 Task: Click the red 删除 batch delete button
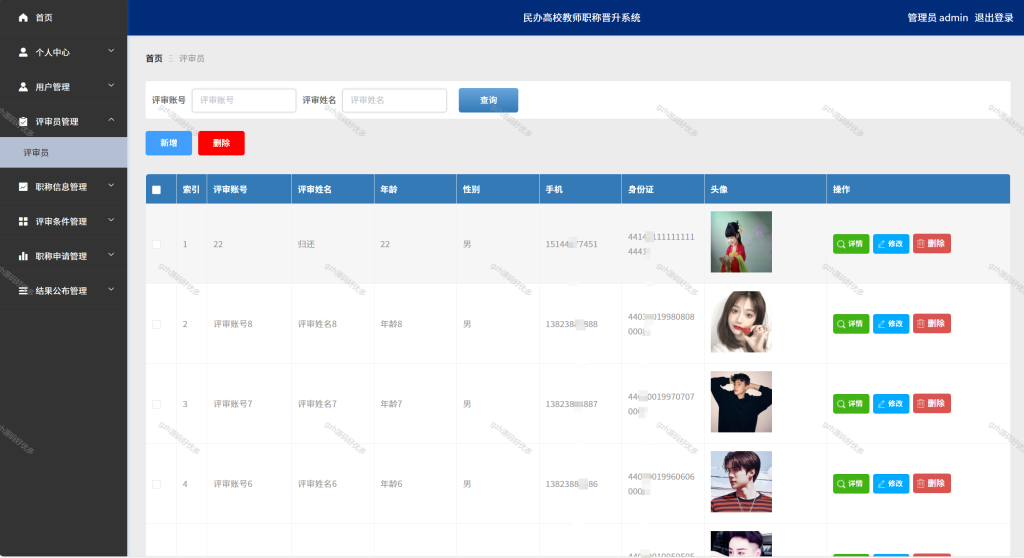pos(221,143)
